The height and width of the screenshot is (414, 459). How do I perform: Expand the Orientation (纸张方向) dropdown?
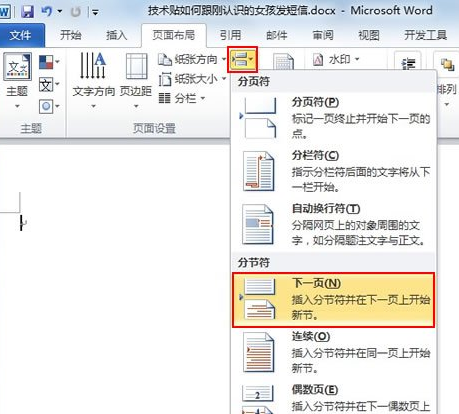[x=192, y=60]
